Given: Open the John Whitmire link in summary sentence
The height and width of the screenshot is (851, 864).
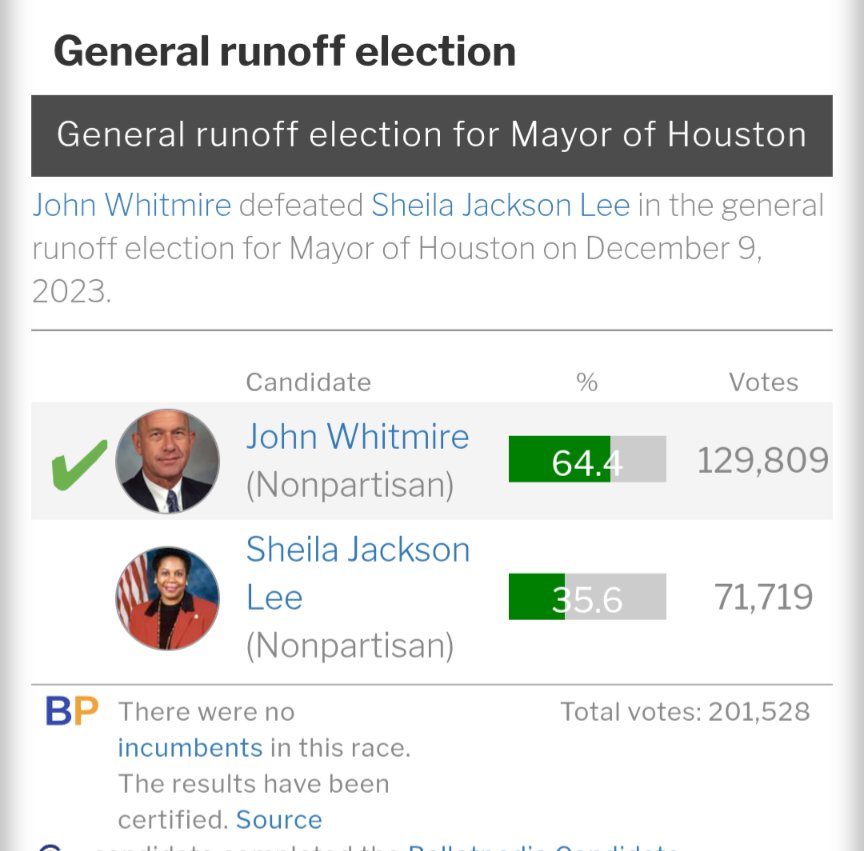Looking at the screenshot, I should coord(132,205).
